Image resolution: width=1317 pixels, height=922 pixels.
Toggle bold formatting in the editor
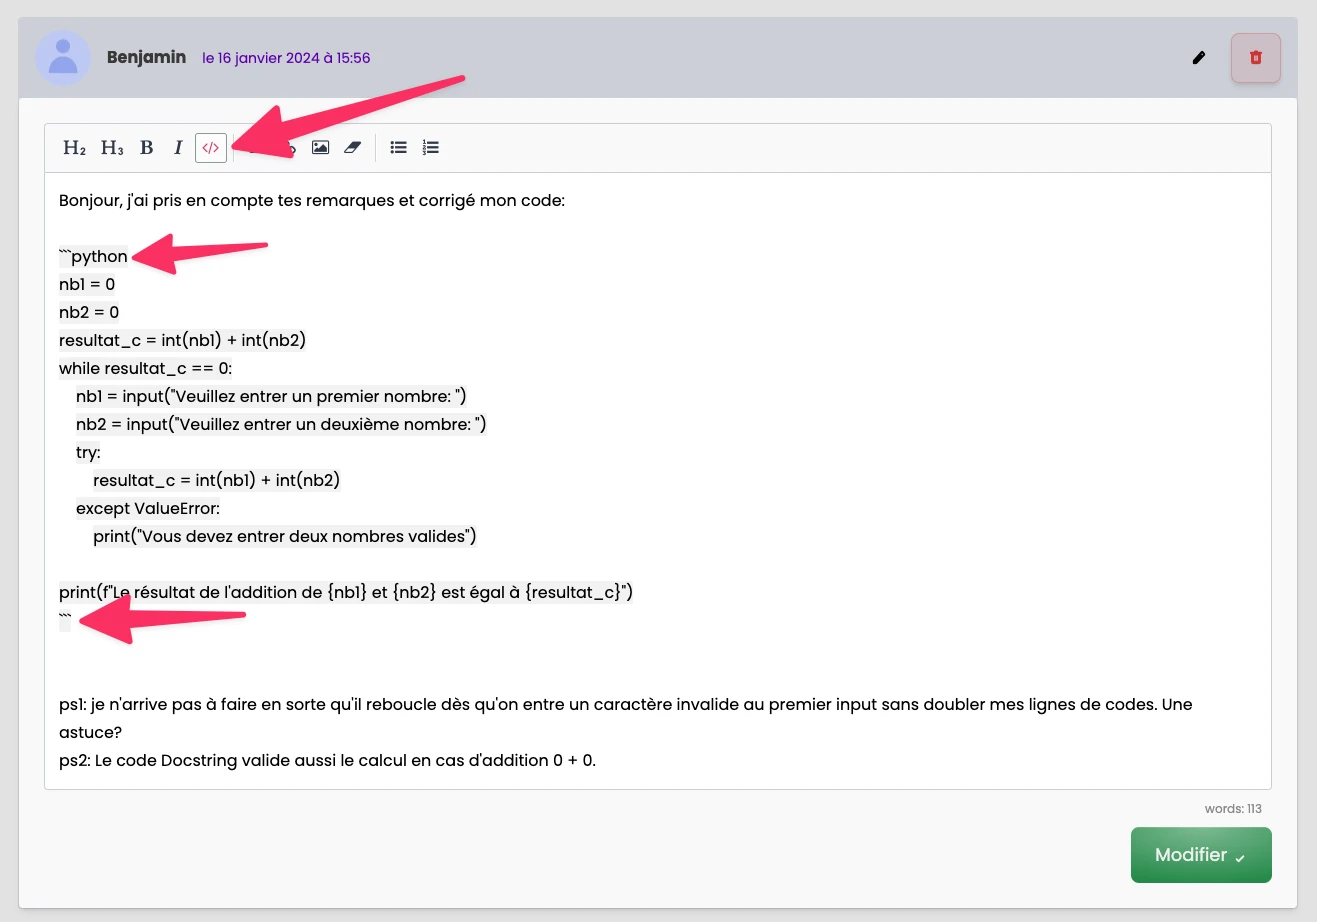tap(147, 148)
